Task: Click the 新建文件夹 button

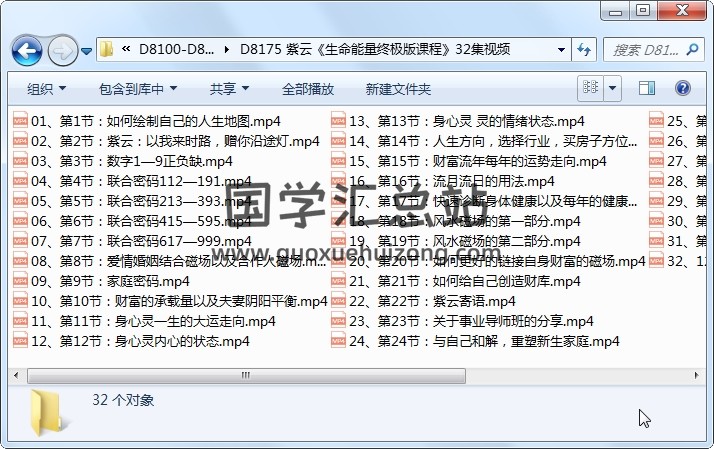Action: 398,89
